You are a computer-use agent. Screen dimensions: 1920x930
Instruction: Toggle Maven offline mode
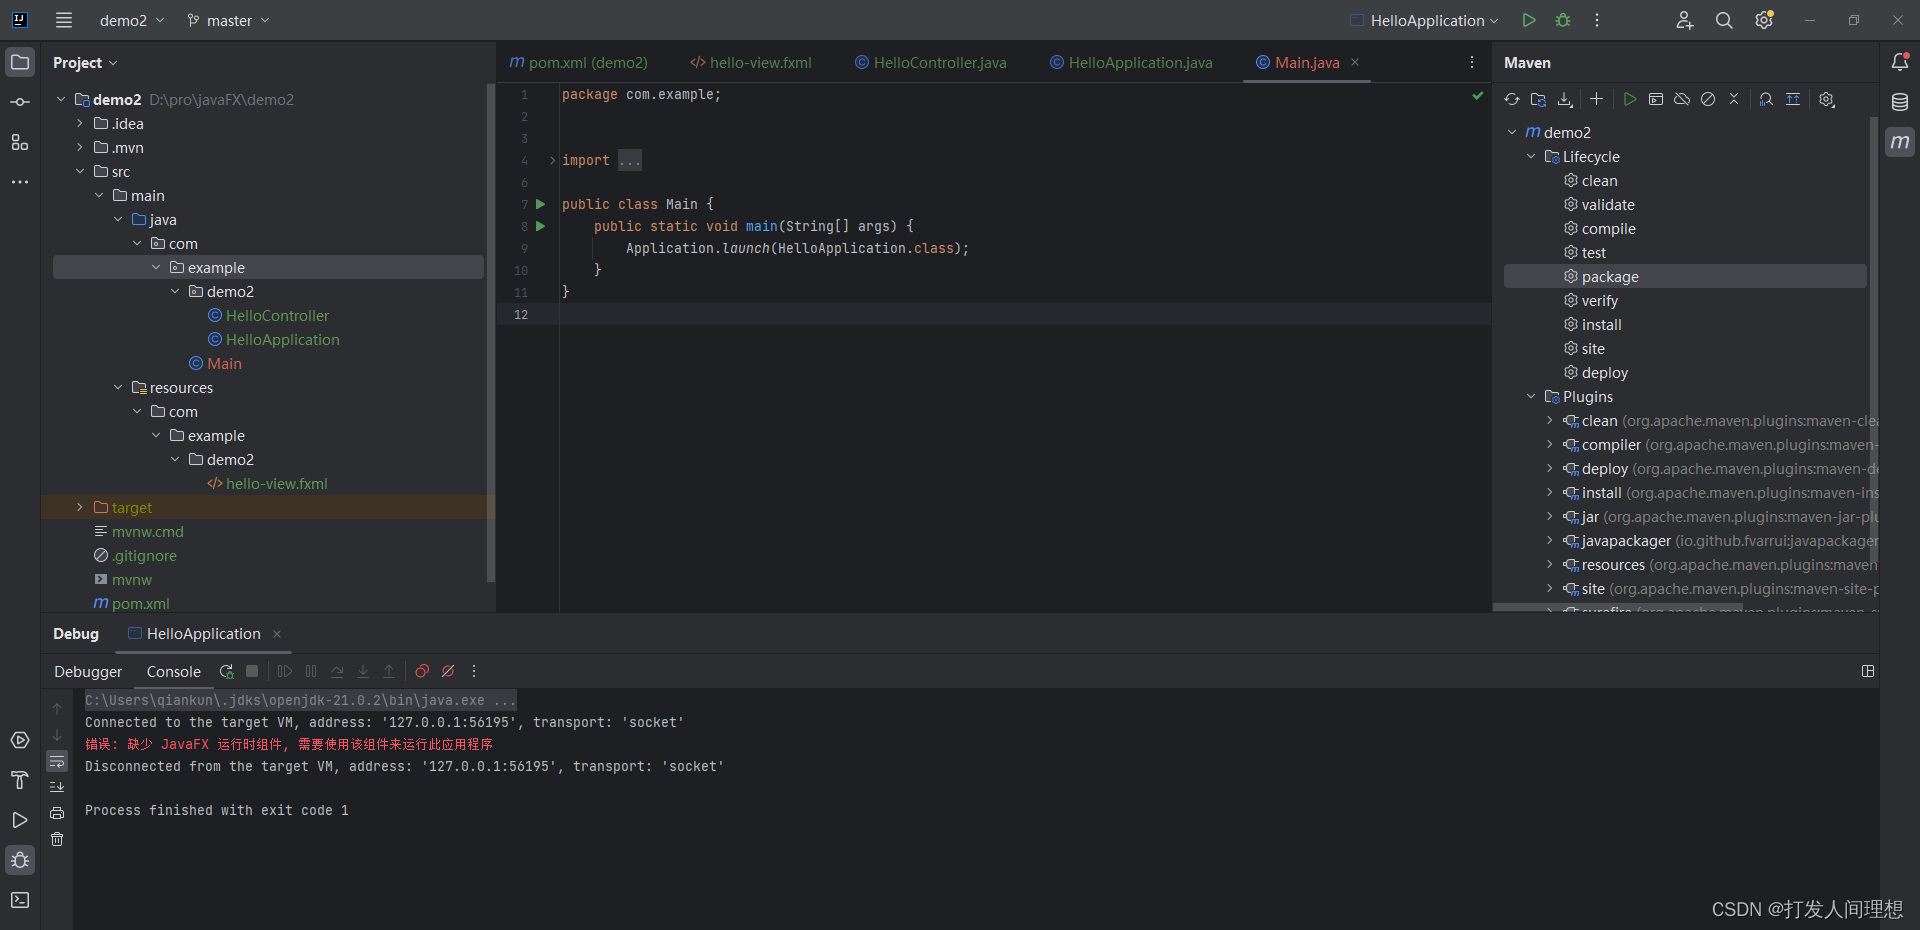coord(1681,99)
